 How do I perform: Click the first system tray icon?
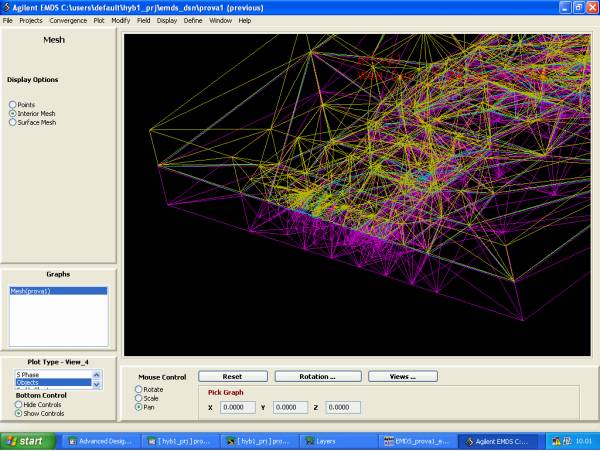[556, 441]
